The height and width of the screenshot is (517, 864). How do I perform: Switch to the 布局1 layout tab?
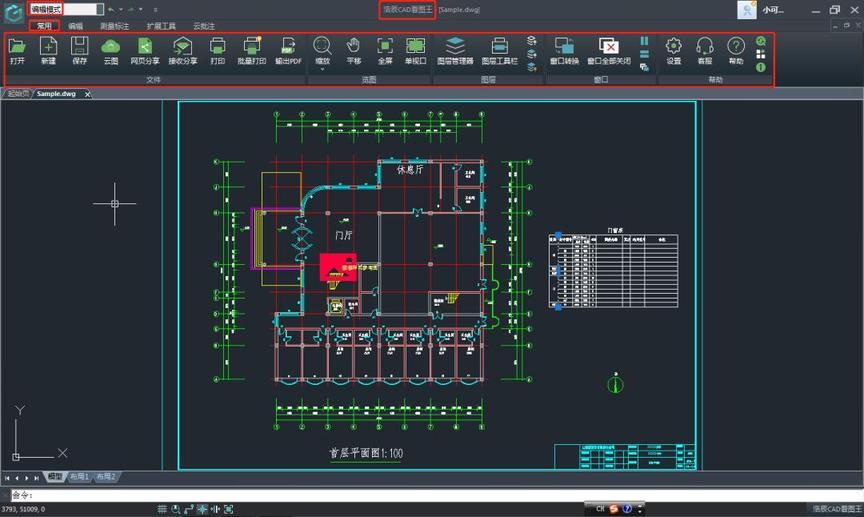(79, 477)
